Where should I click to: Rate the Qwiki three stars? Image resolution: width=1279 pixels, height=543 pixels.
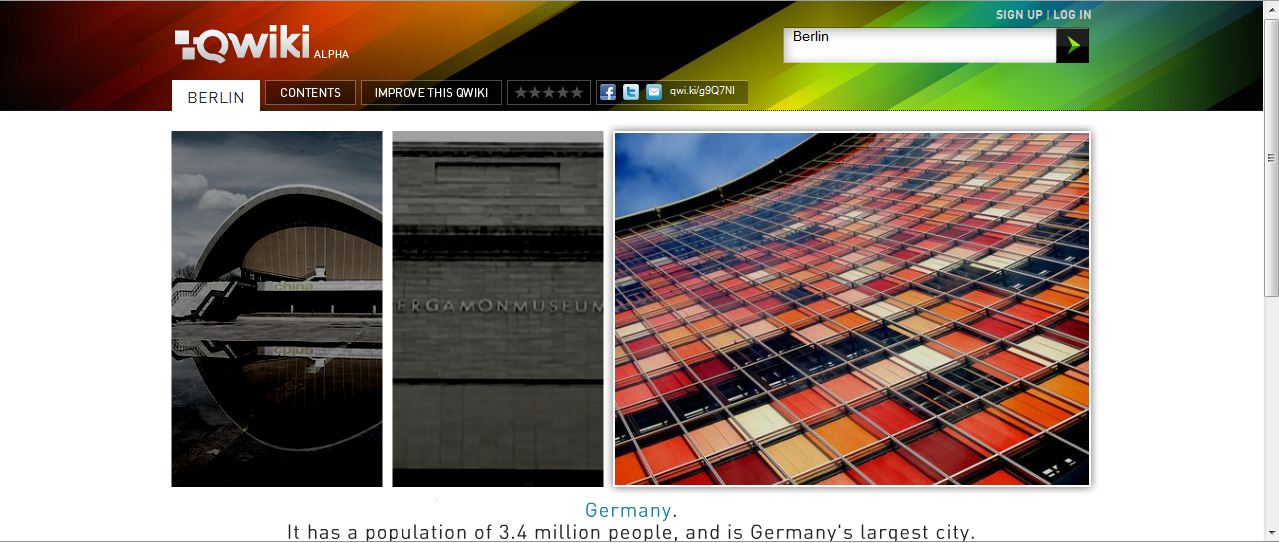[549, 93]
